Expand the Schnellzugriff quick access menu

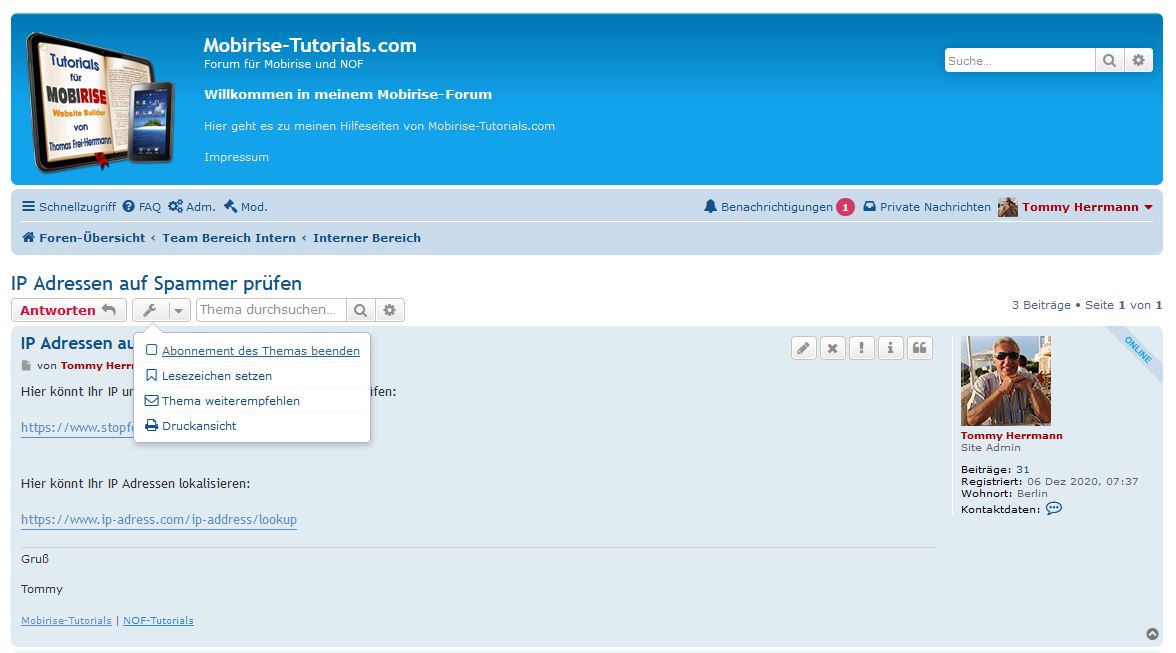[69, 207]
